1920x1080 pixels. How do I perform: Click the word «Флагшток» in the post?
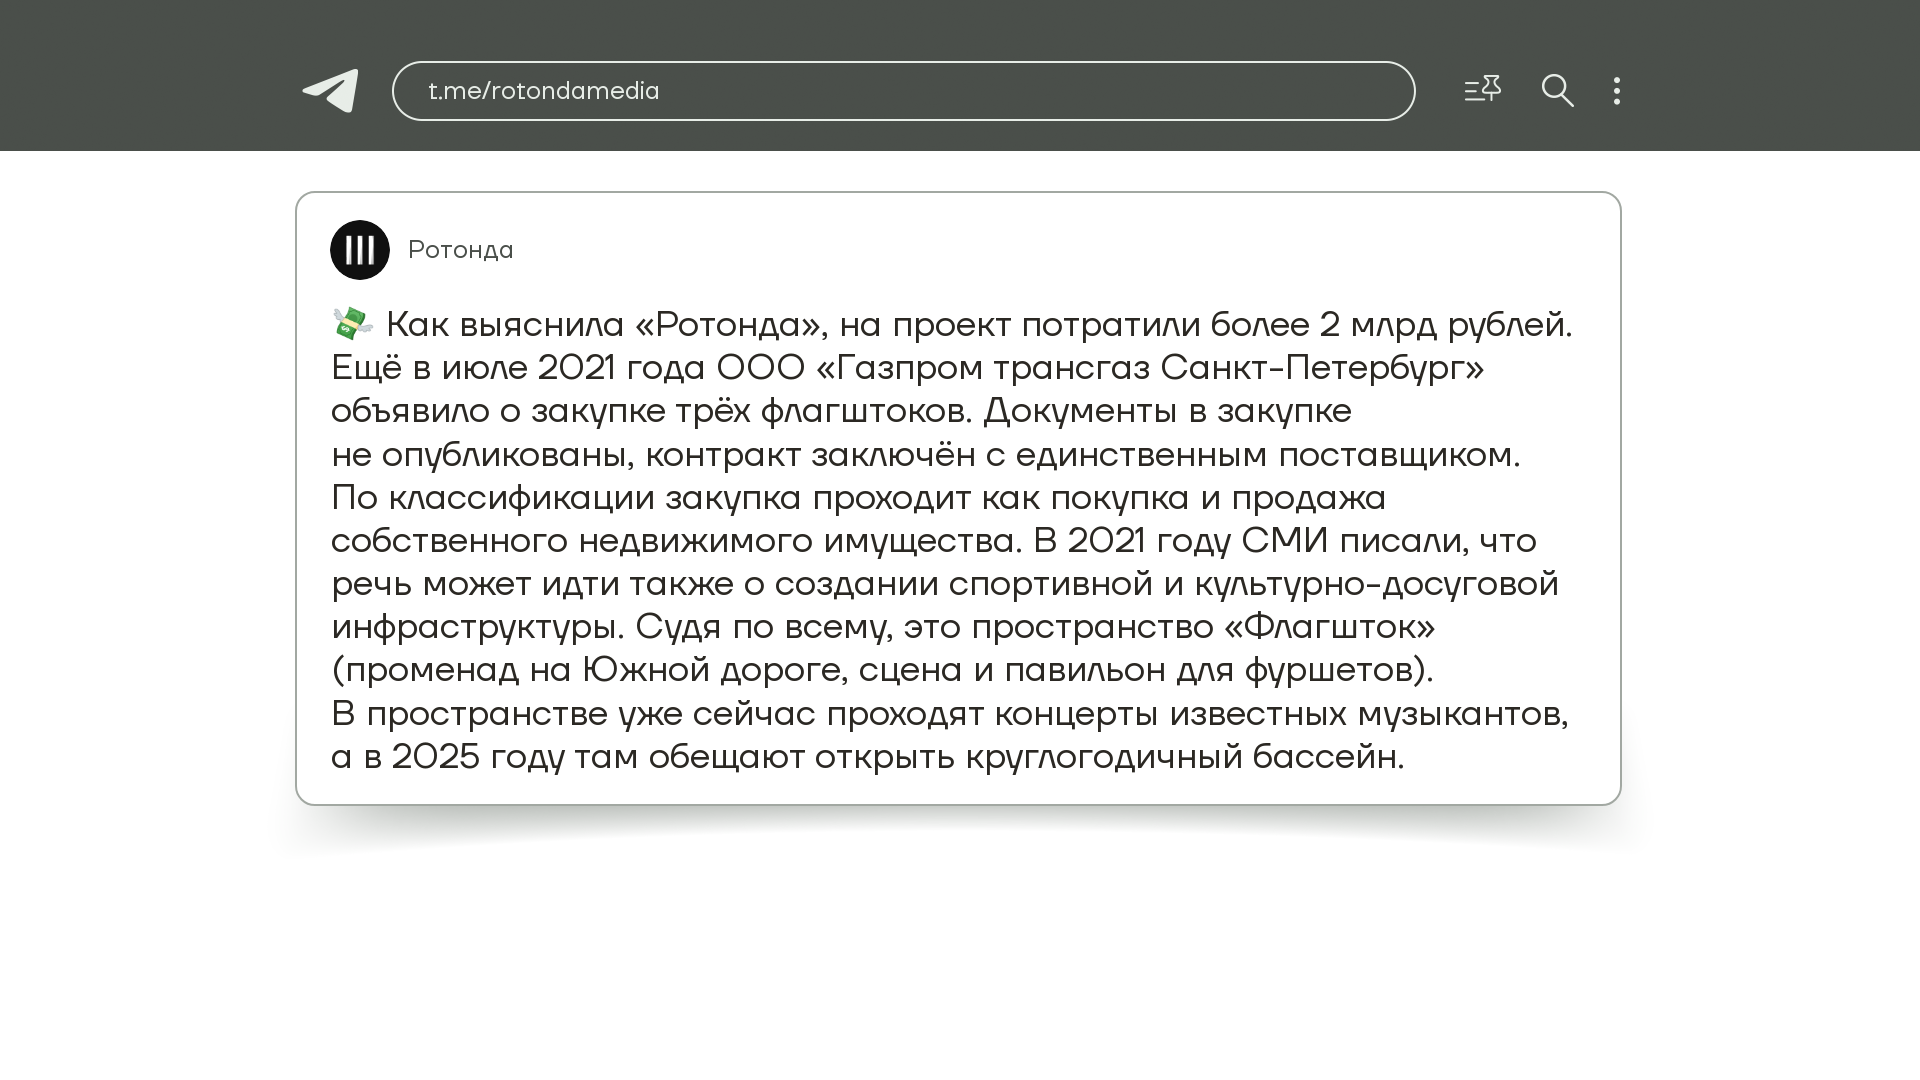(x=1330, y=627)
